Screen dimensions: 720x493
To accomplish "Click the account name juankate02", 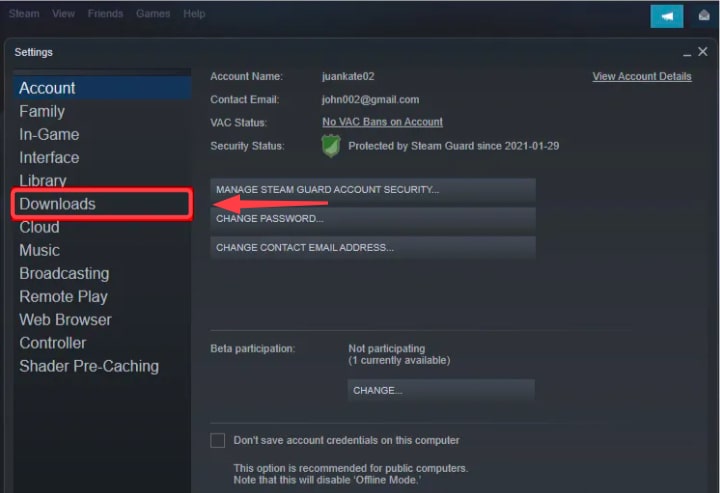I will pyautogui.click(x=348, y=76).
